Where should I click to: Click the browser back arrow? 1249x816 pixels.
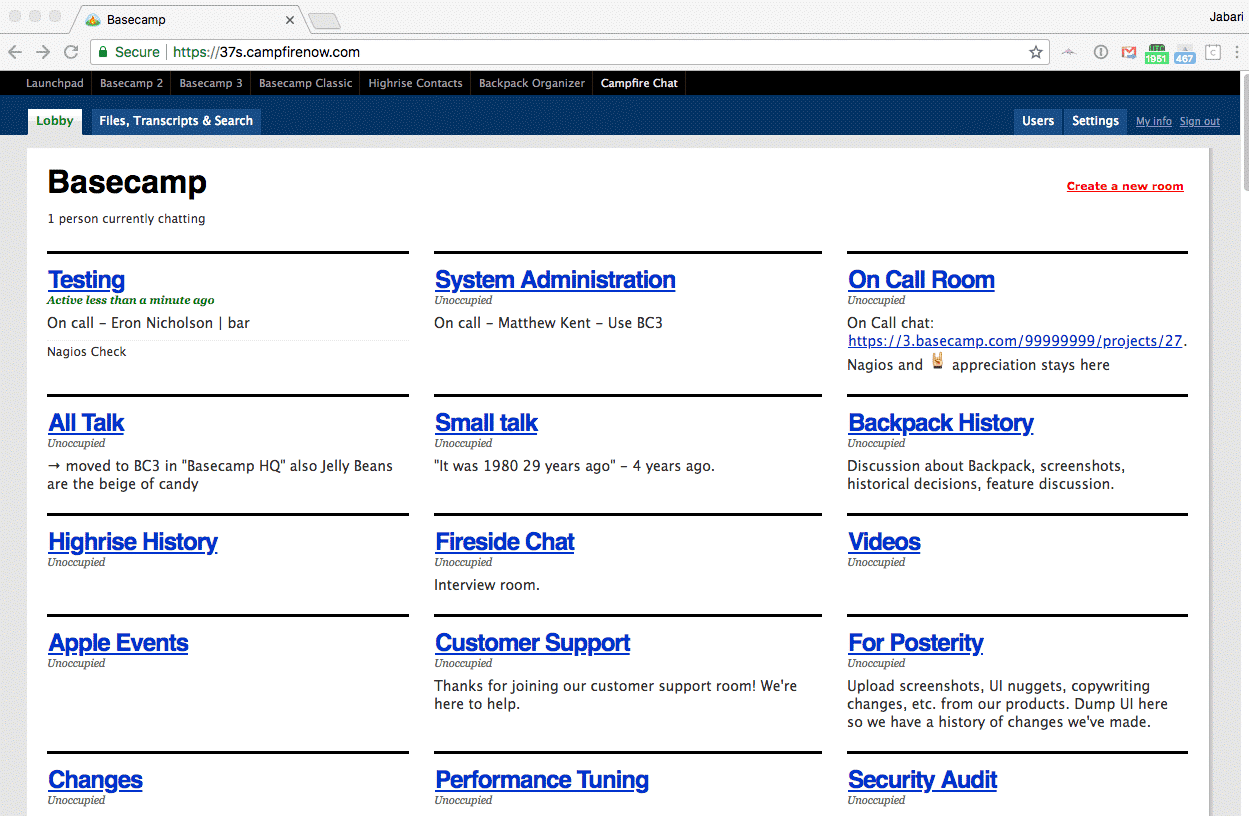click(x=15, y=52)
